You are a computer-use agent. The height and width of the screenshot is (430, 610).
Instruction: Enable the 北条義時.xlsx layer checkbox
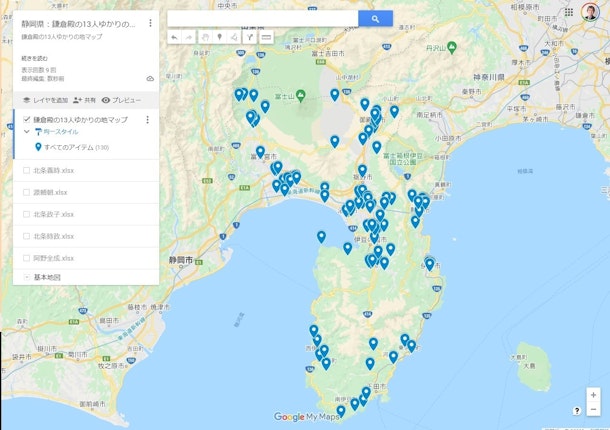(x=27, y=170)
